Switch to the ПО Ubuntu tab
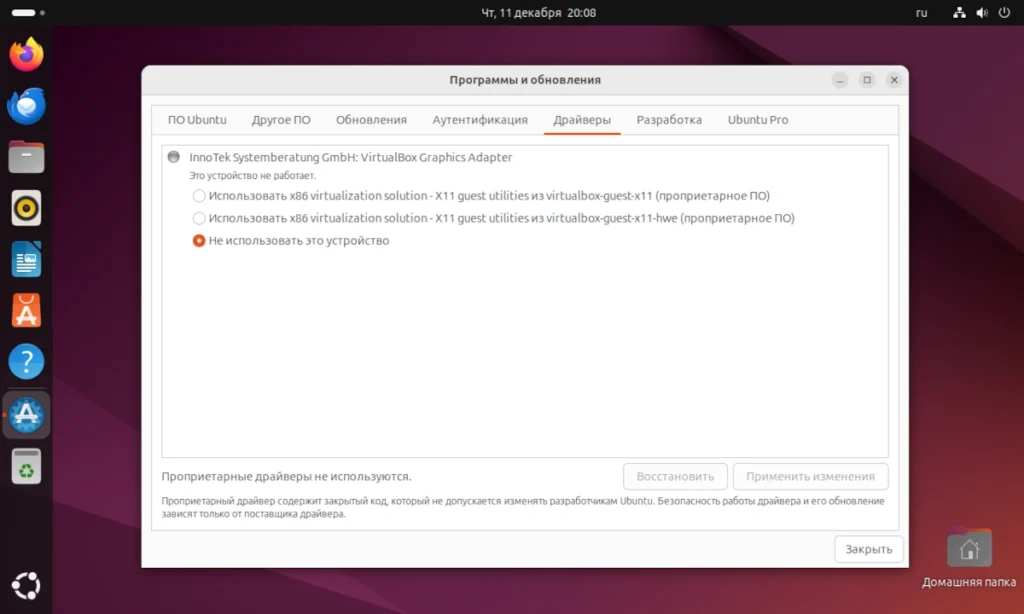 (x=197, y=120)
